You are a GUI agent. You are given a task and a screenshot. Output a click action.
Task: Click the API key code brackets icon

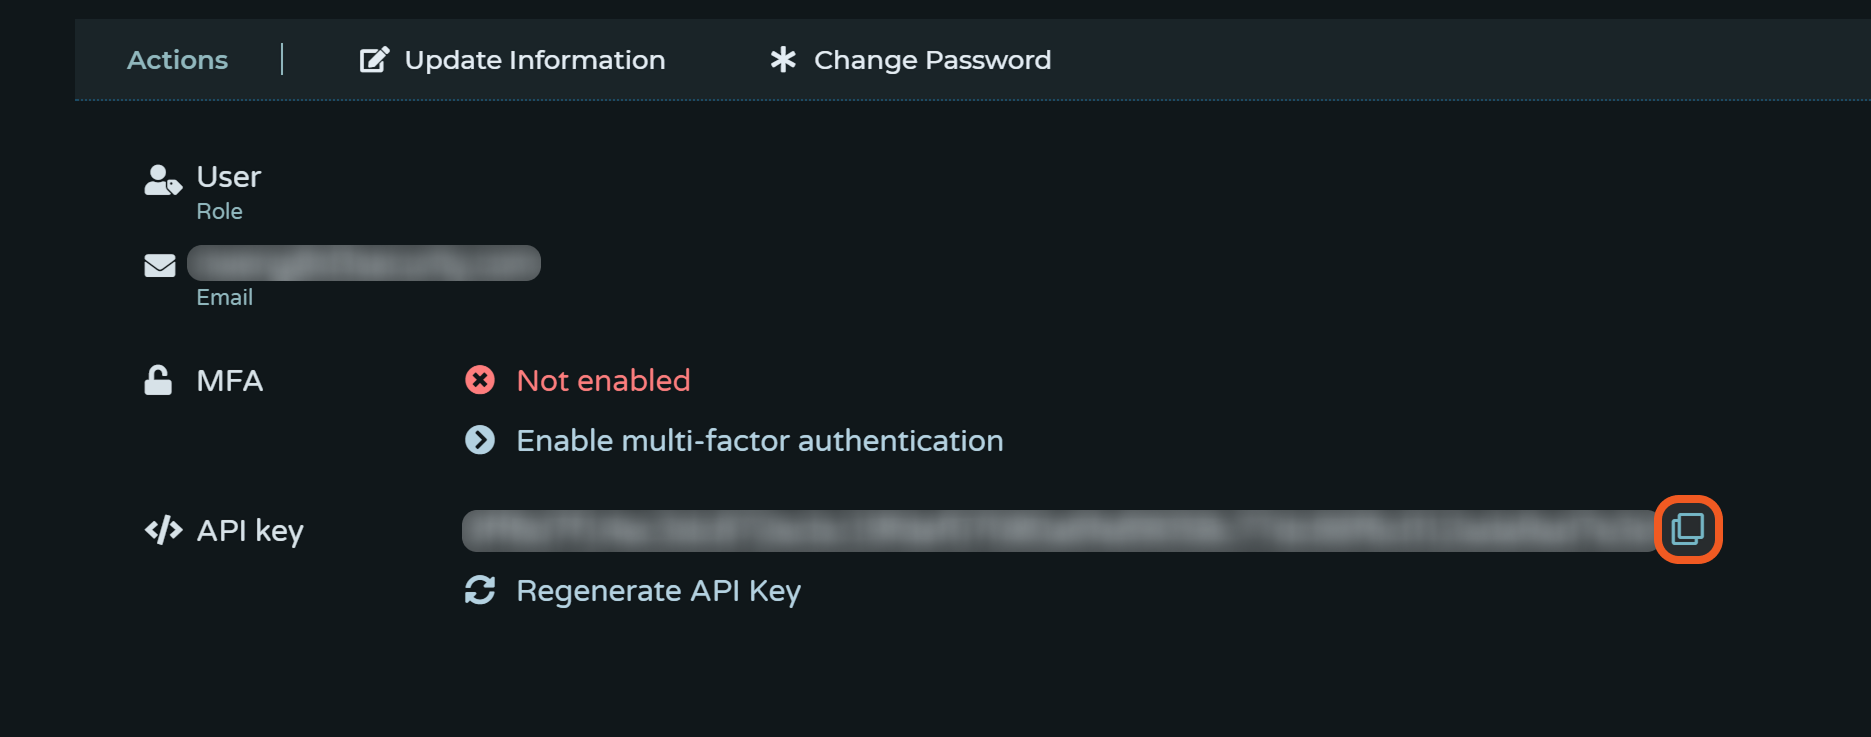coord(163,530)
